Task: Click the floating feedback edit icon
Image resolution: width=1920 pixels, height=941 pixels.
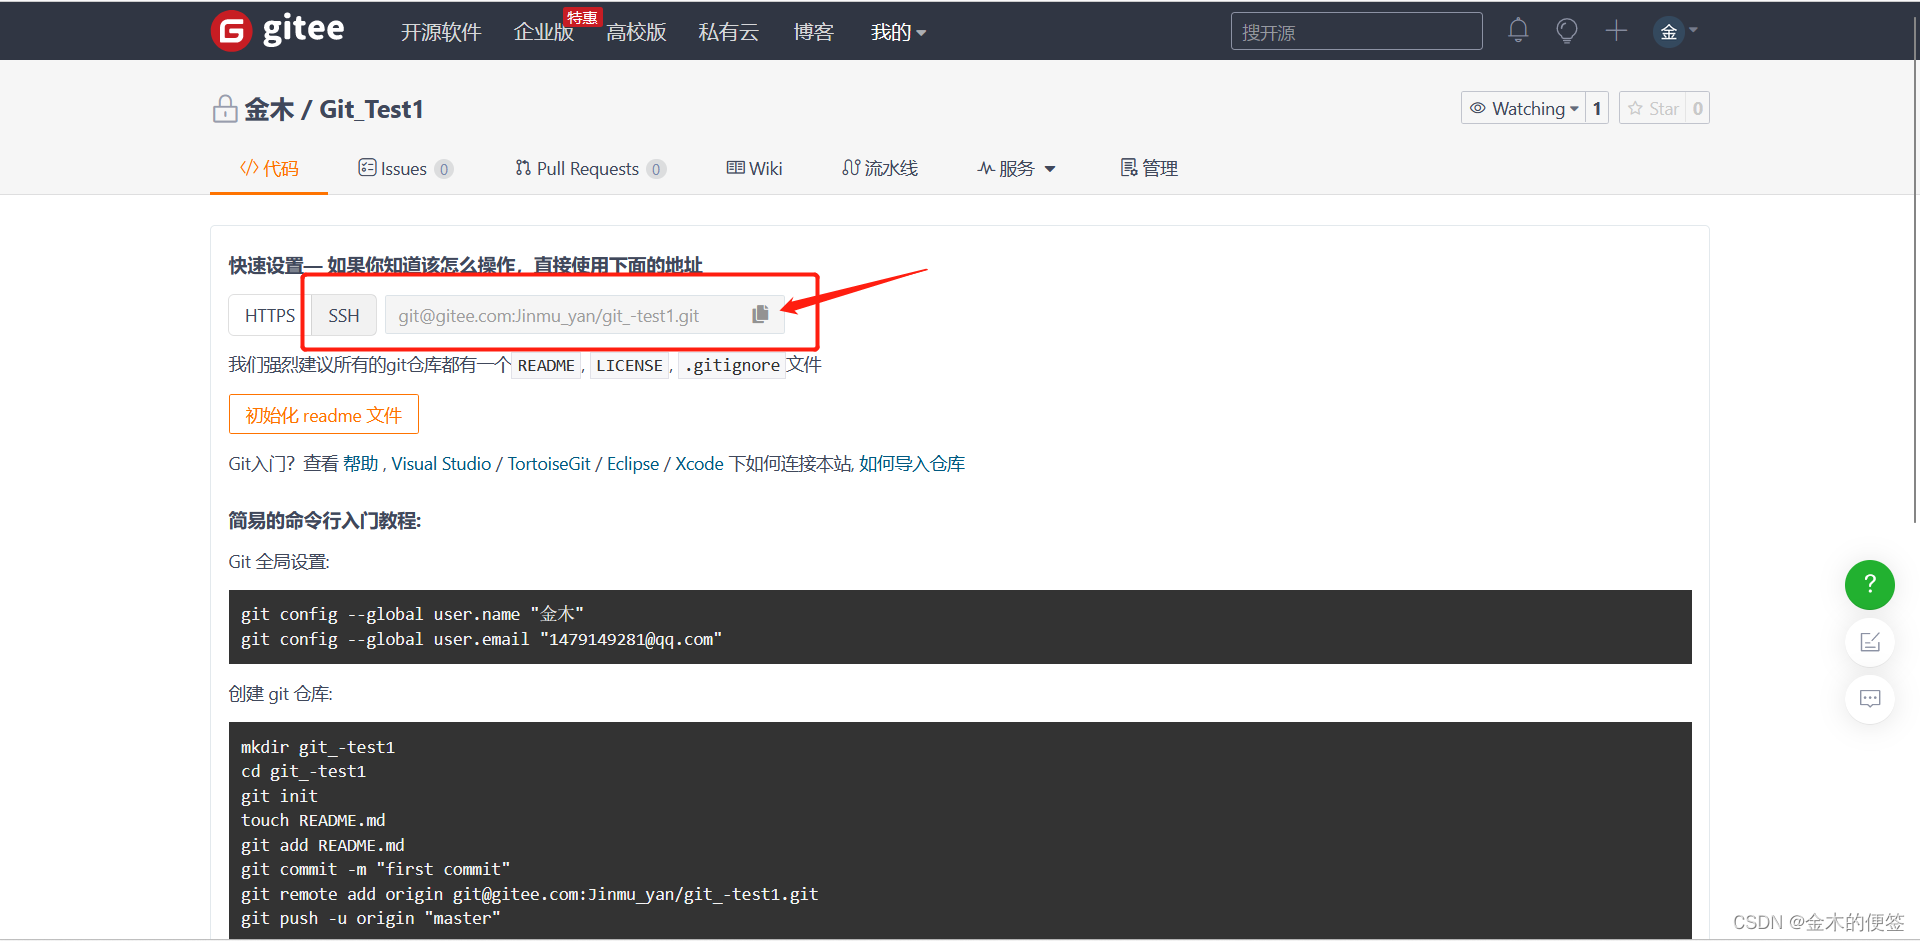Action: click(1870, 642)
